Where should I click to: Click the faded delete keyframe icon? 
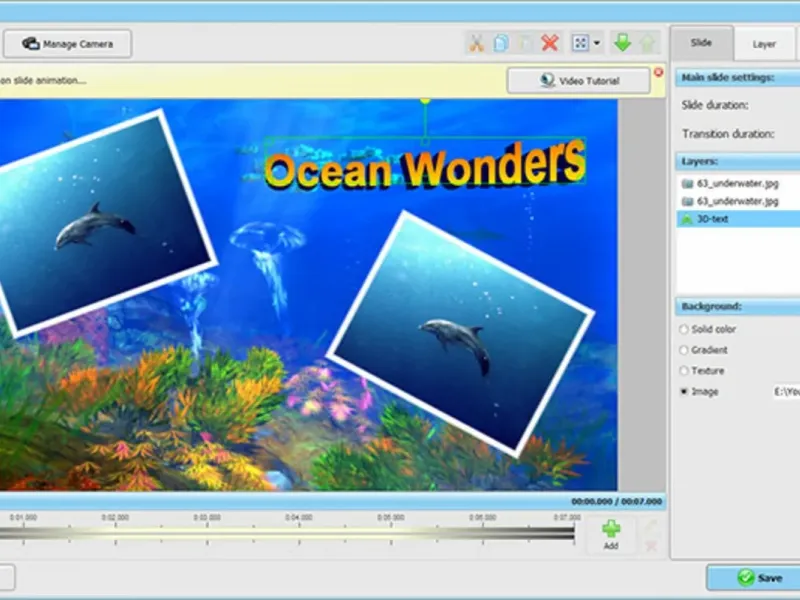(651, 546)
